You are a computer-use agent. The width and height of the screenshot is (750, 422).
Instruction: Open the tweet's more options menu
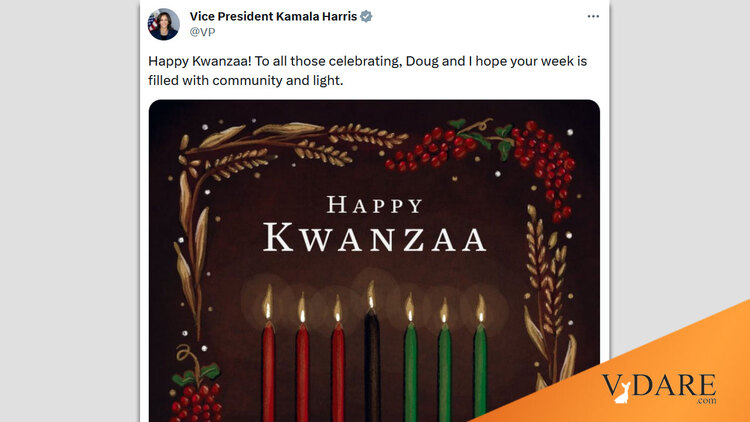click(593, 16)
